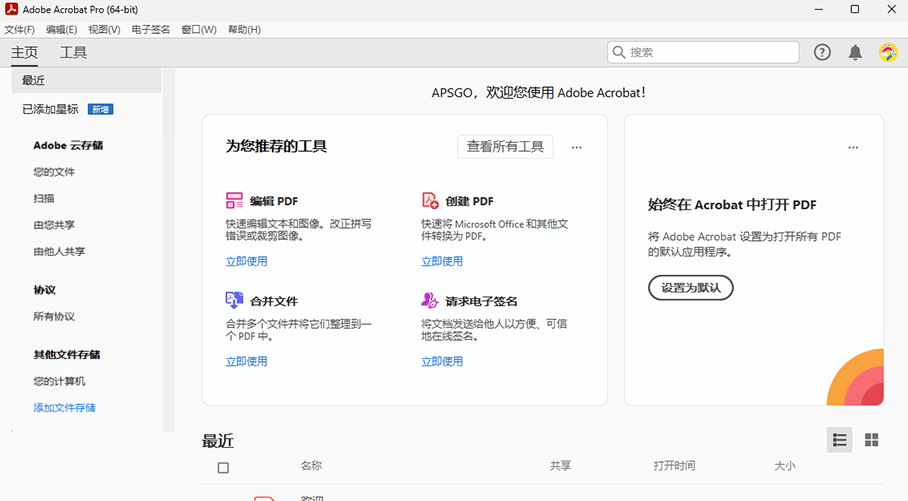Sort recent files by 名称 column

(311, 466)
